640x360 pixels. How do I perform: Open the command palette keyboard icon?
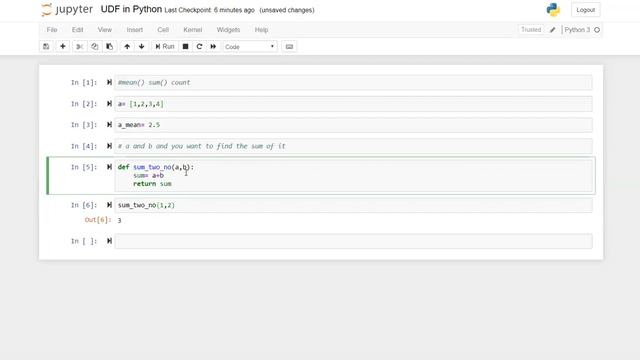289,47
